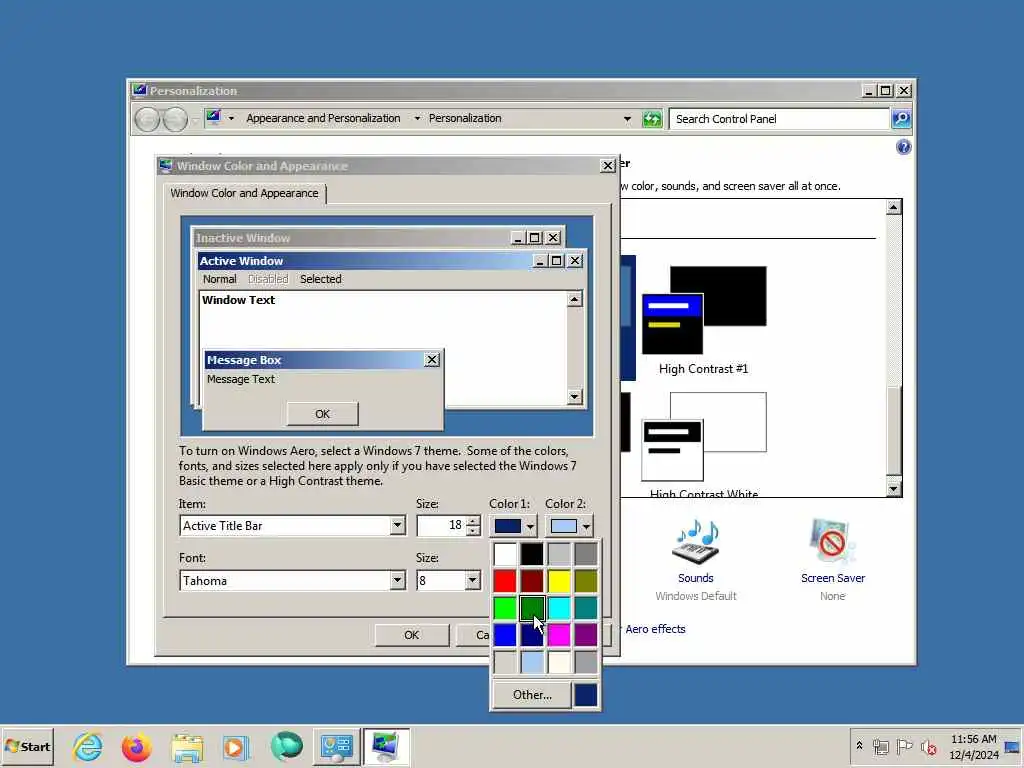
Task: Click the Other... custom color button
Action: (x=532, y=695)
